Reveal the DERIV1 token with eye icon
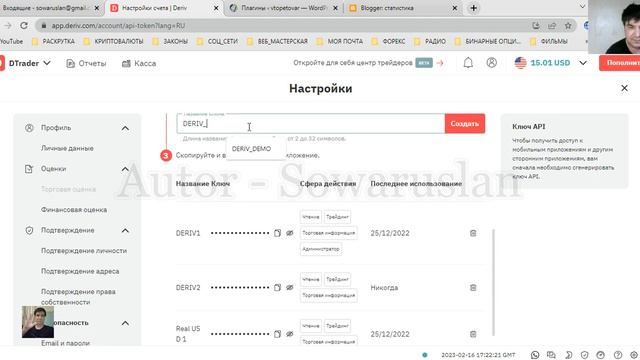The image size is (640, 360). [x=290, y=233]
